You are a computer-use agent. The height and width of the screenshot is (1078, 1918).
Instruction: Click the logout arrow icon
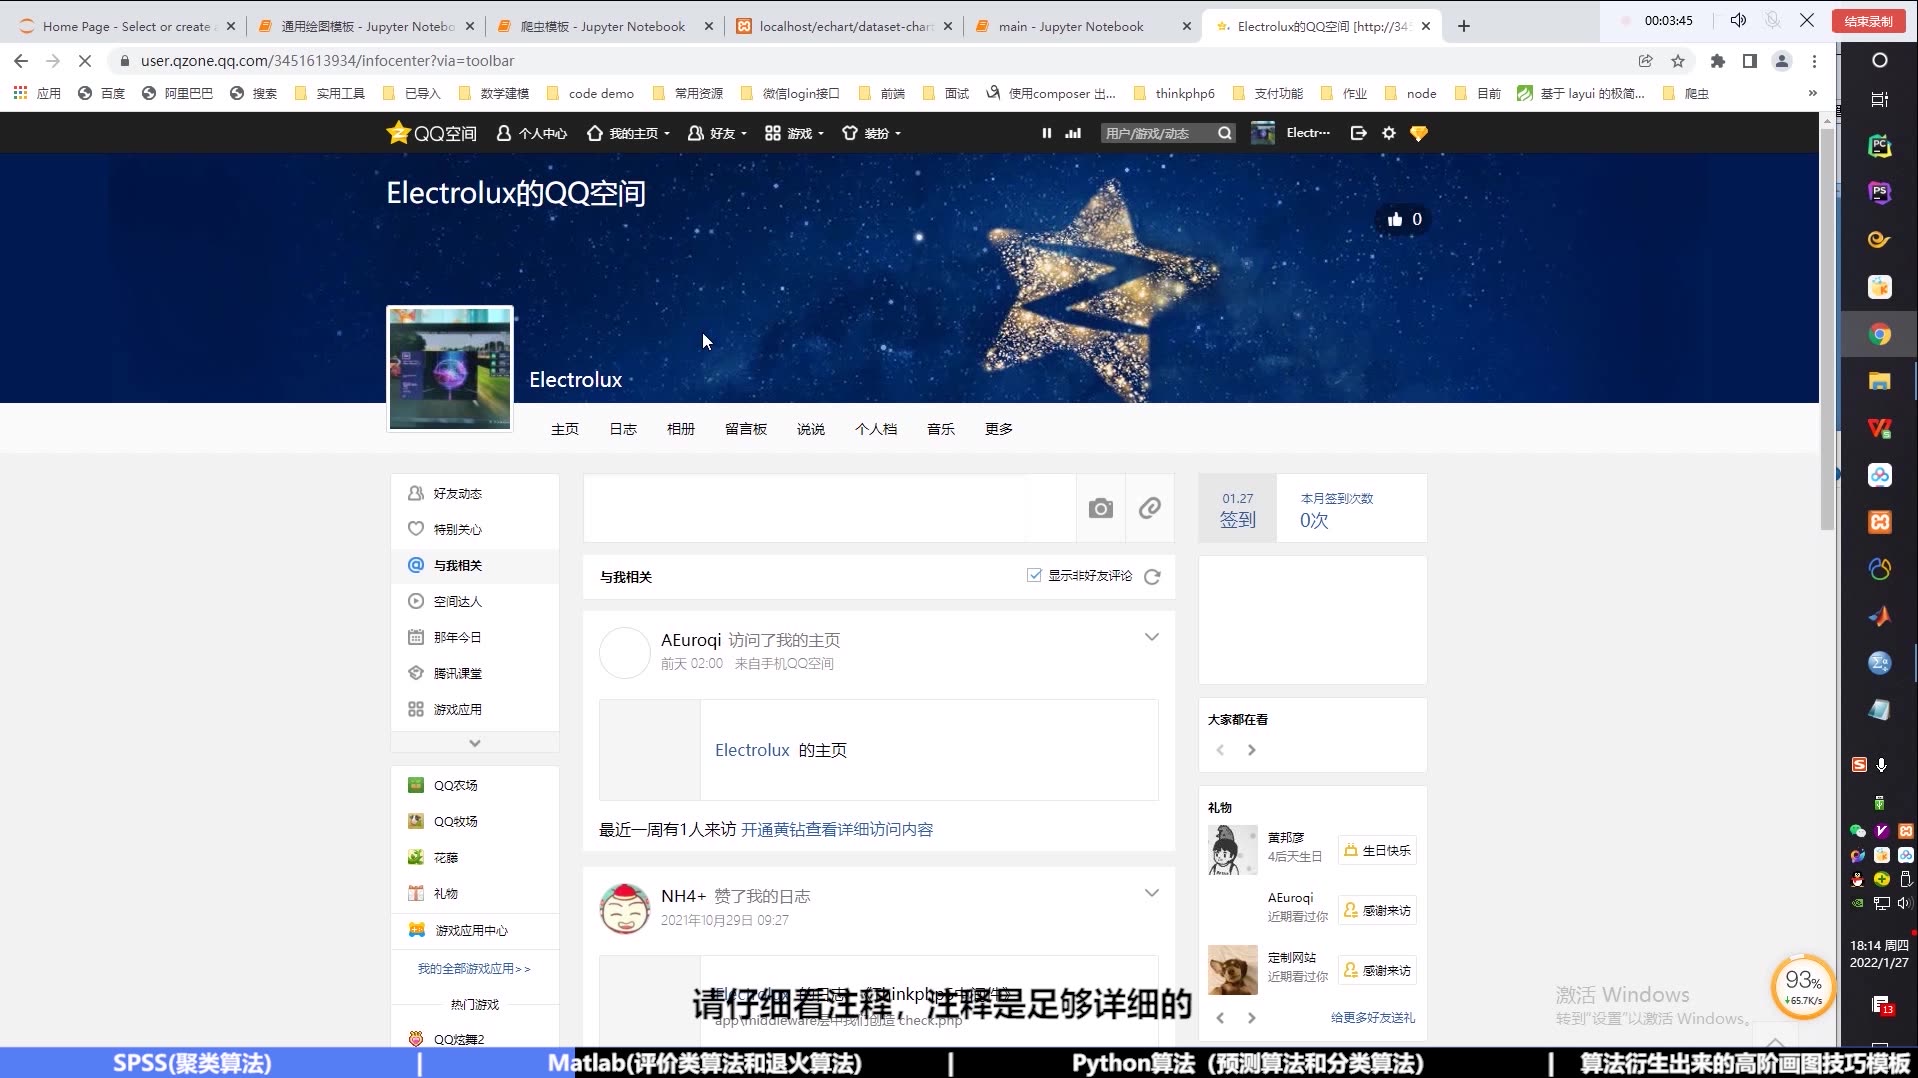(1358, 133)
